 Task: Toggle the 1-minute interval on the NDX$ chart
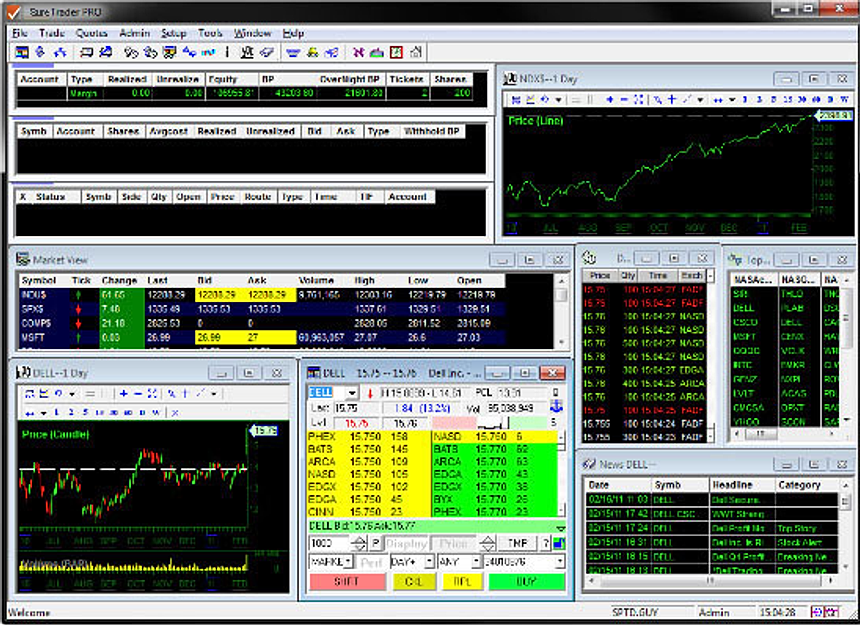745,99
